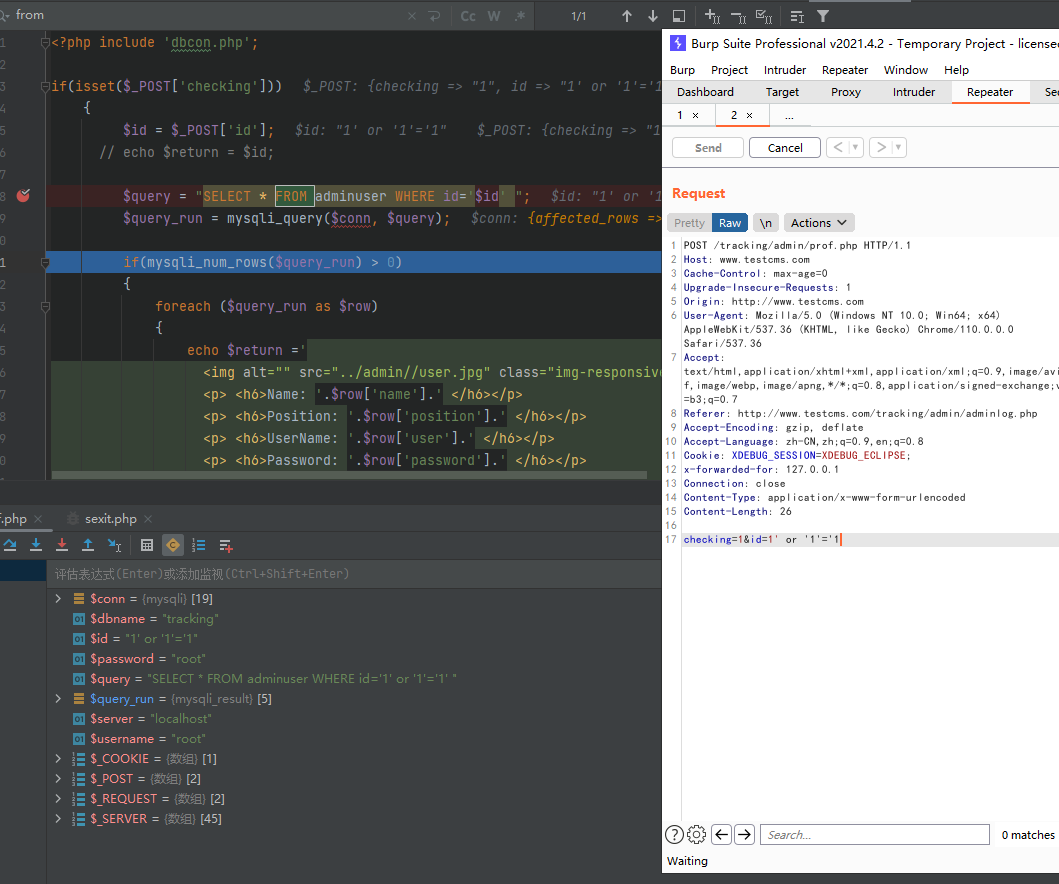Viewport: 1059px width, 884px height.
Task: Open Project menu in Burp Suite
Action: 729,70
